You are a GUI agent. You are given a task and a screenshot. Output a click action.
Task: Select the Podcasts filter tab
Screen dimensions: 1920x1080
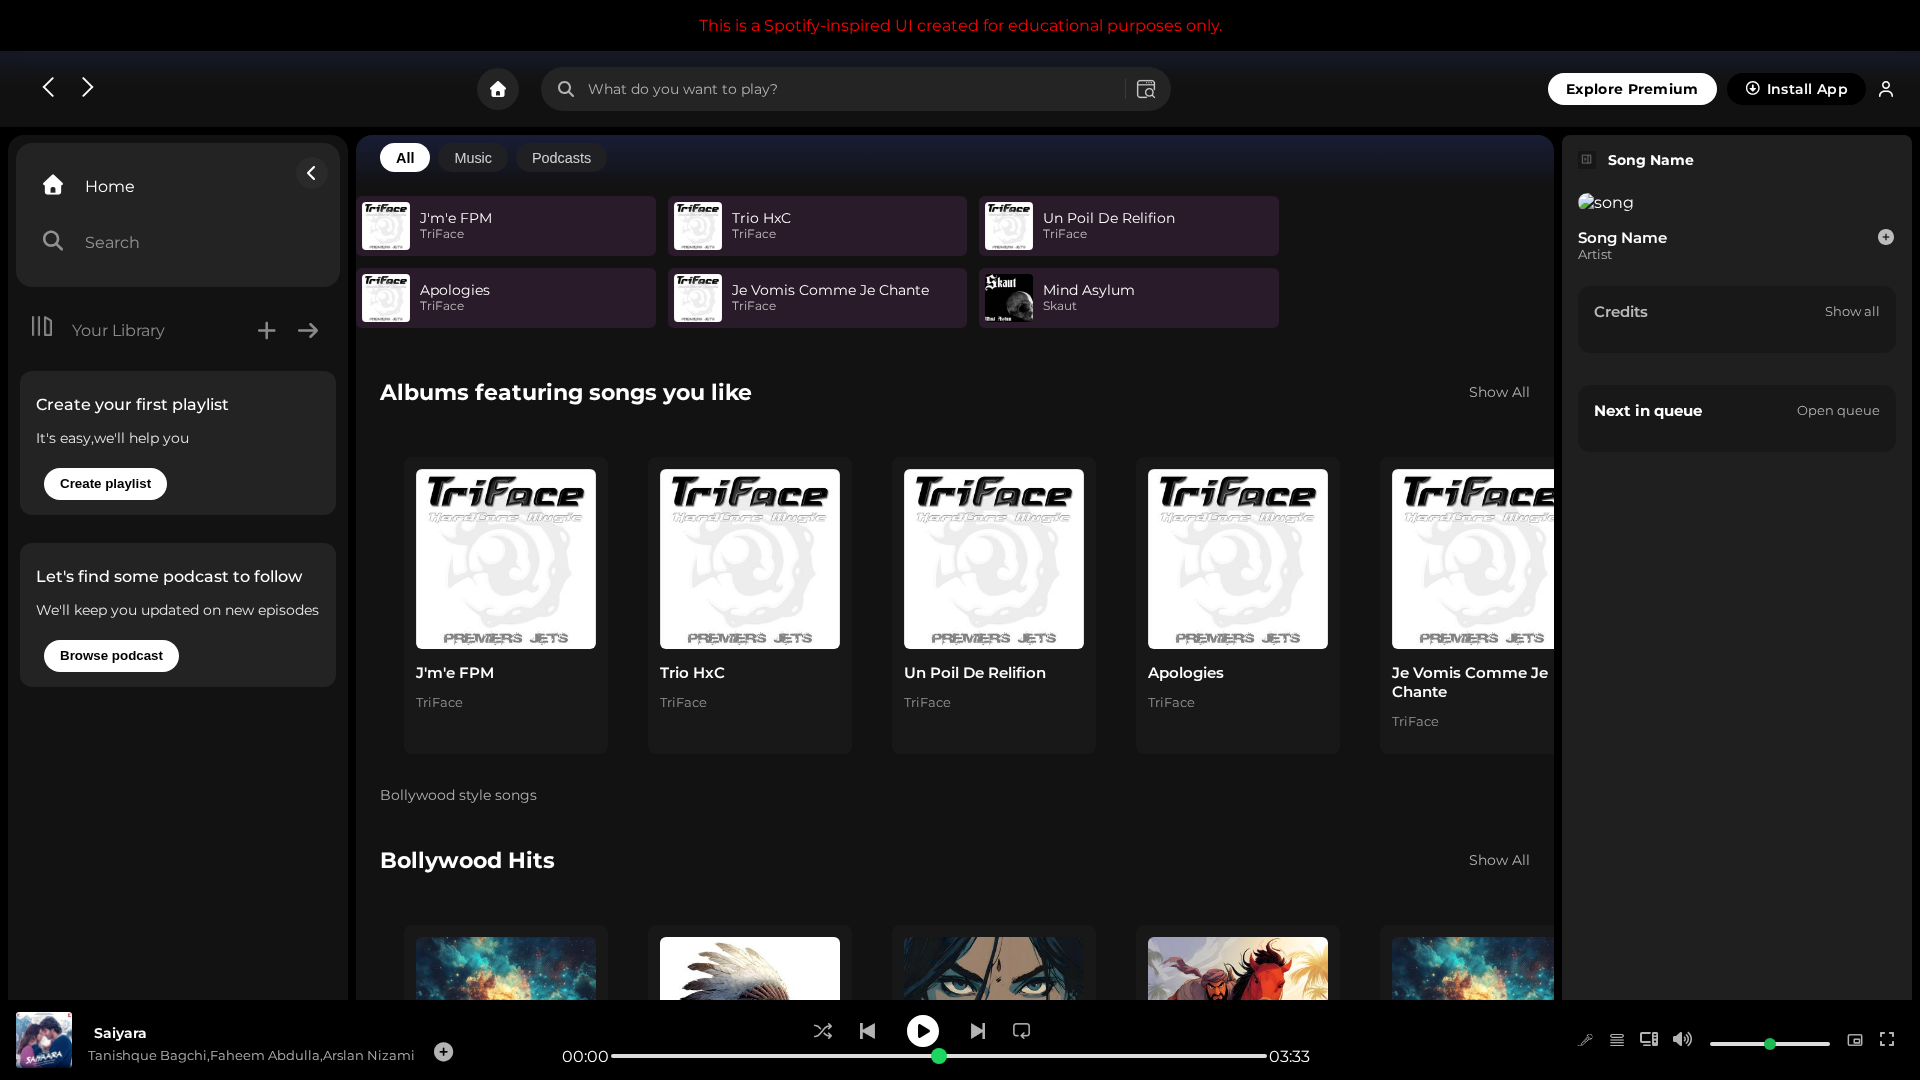(x=561, y=158)
